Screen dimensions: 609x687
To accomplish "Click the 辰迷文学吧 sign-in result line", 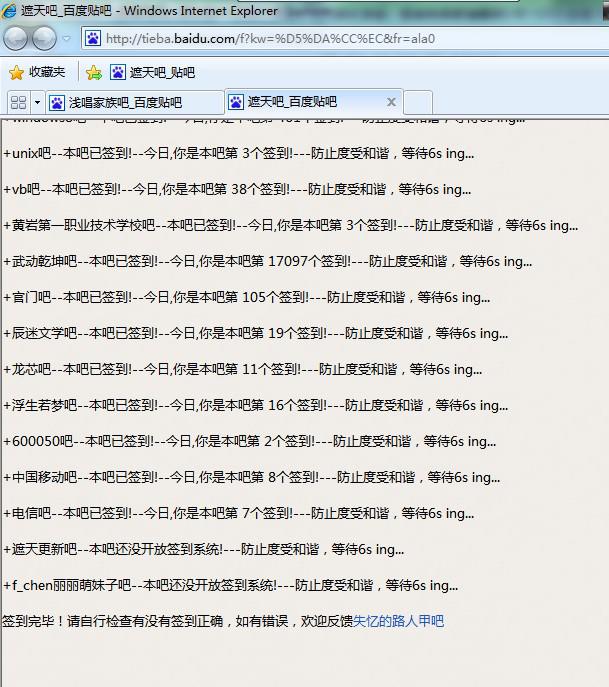I will (x=255, y=333).
